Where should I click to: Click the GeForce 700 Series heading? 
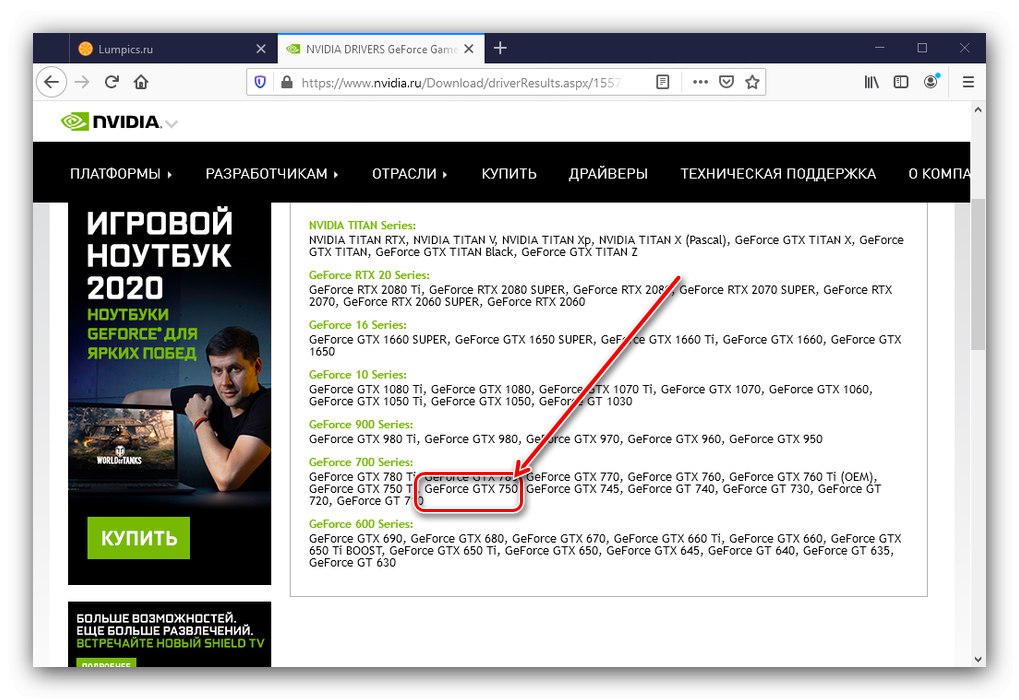[361, 461]
